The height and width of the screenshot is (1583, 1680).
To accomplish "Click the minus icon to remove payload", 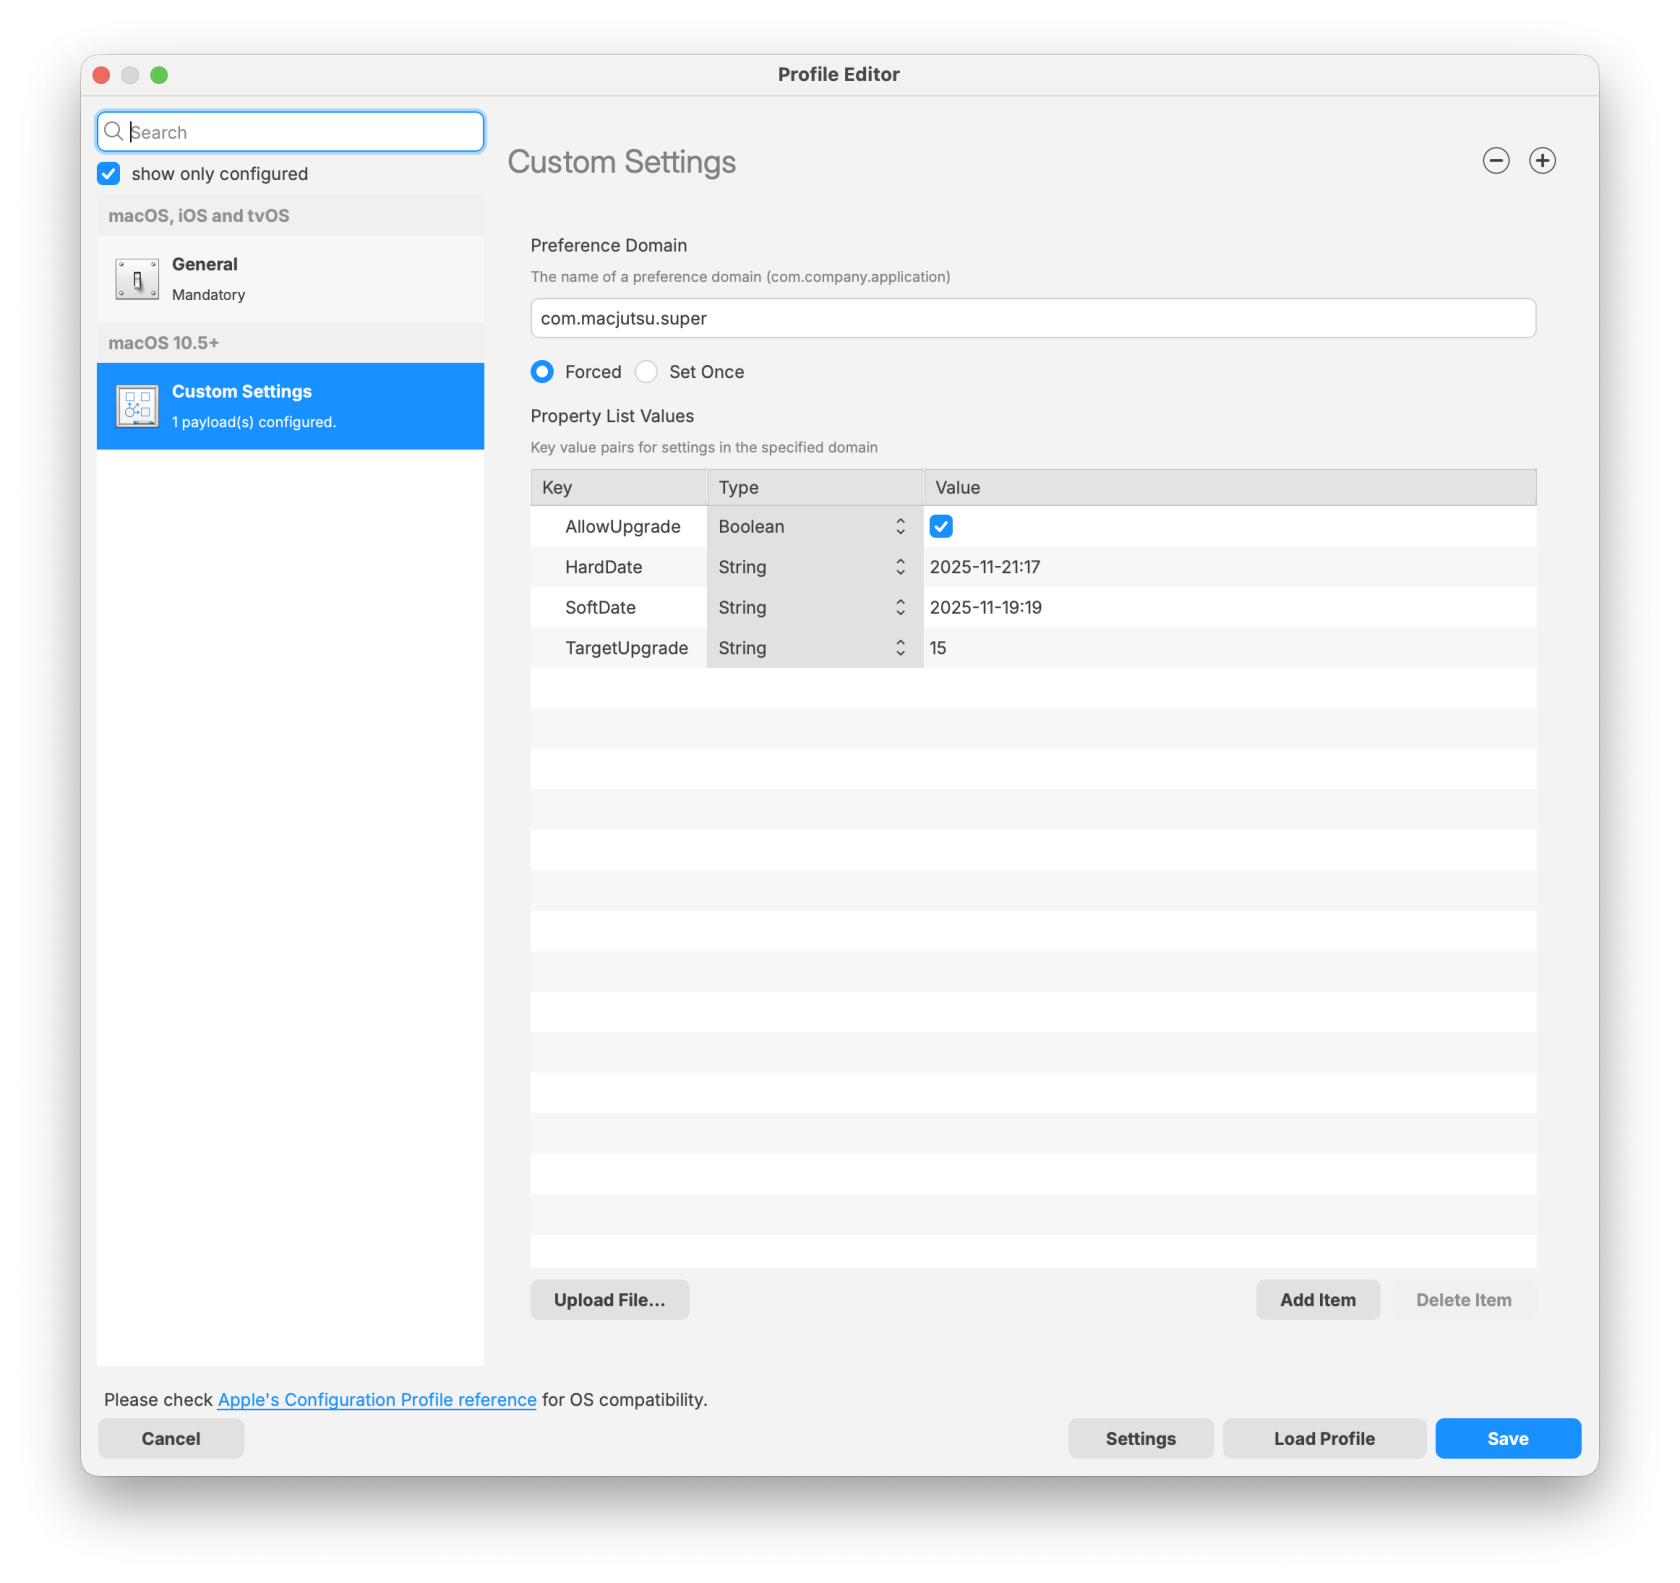I will [1495, 161].
